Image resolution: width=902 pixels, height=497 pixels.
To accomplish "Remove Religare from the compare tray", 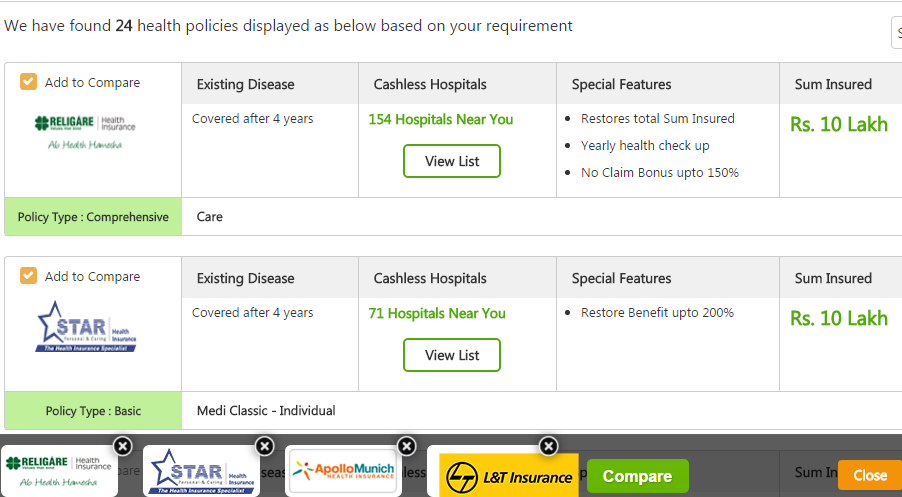I will (x=123, y=446).
